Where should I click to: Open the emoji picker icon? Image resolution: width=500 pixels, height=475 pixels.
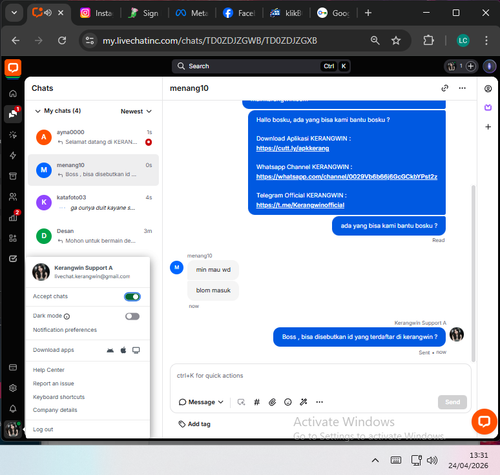[x=288, y=402]
